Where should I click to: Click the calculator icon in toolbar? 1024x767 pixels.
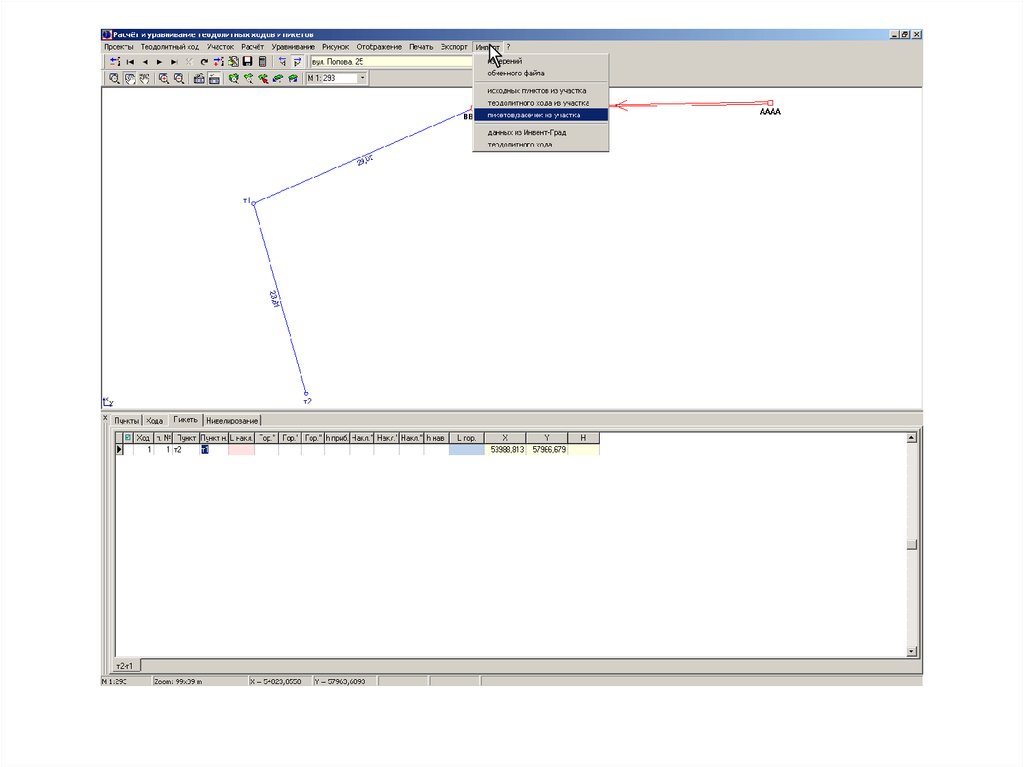(262, 62)
